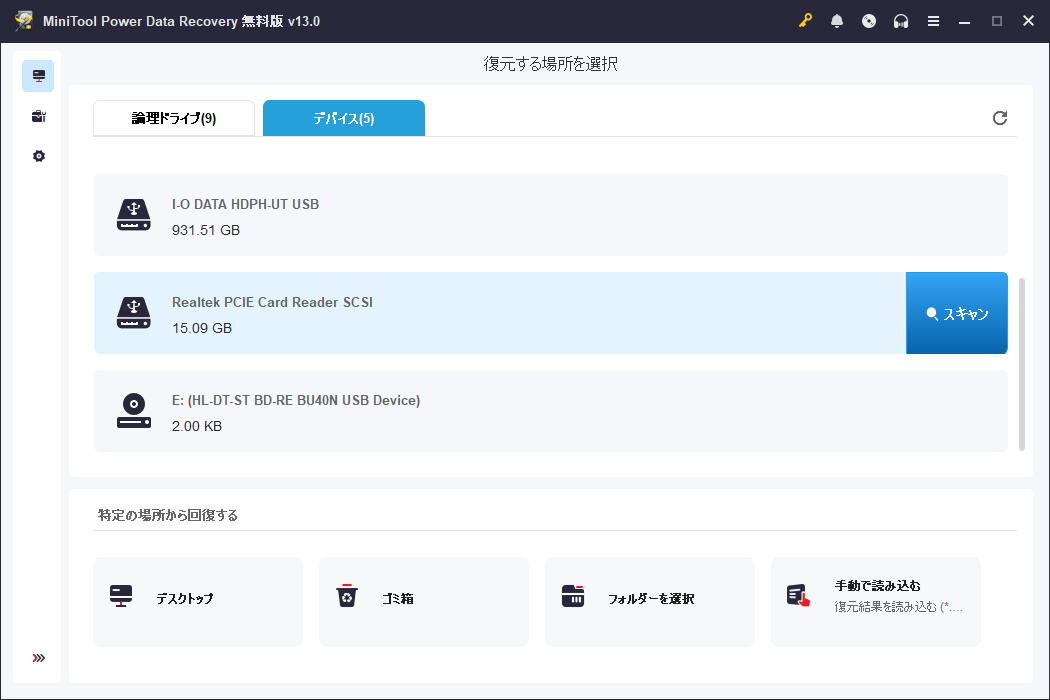The image size is (1050, 700).
Task: Open the toolbox utilities sidebar icon
Action: pyautogui.click(x=38, y=117)
